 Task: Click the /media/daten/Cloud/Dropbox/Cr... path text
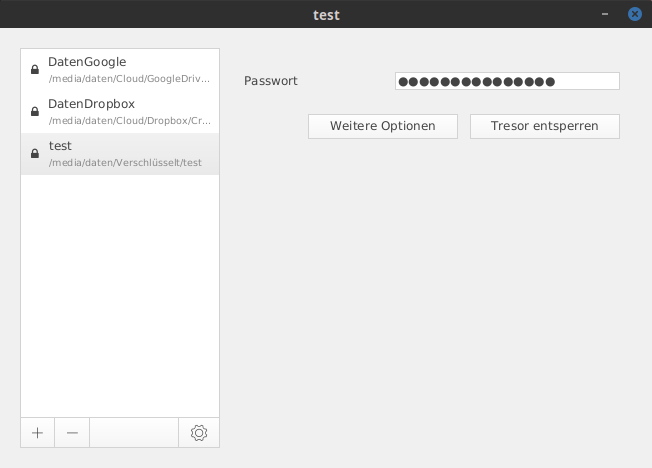point(130,121)
